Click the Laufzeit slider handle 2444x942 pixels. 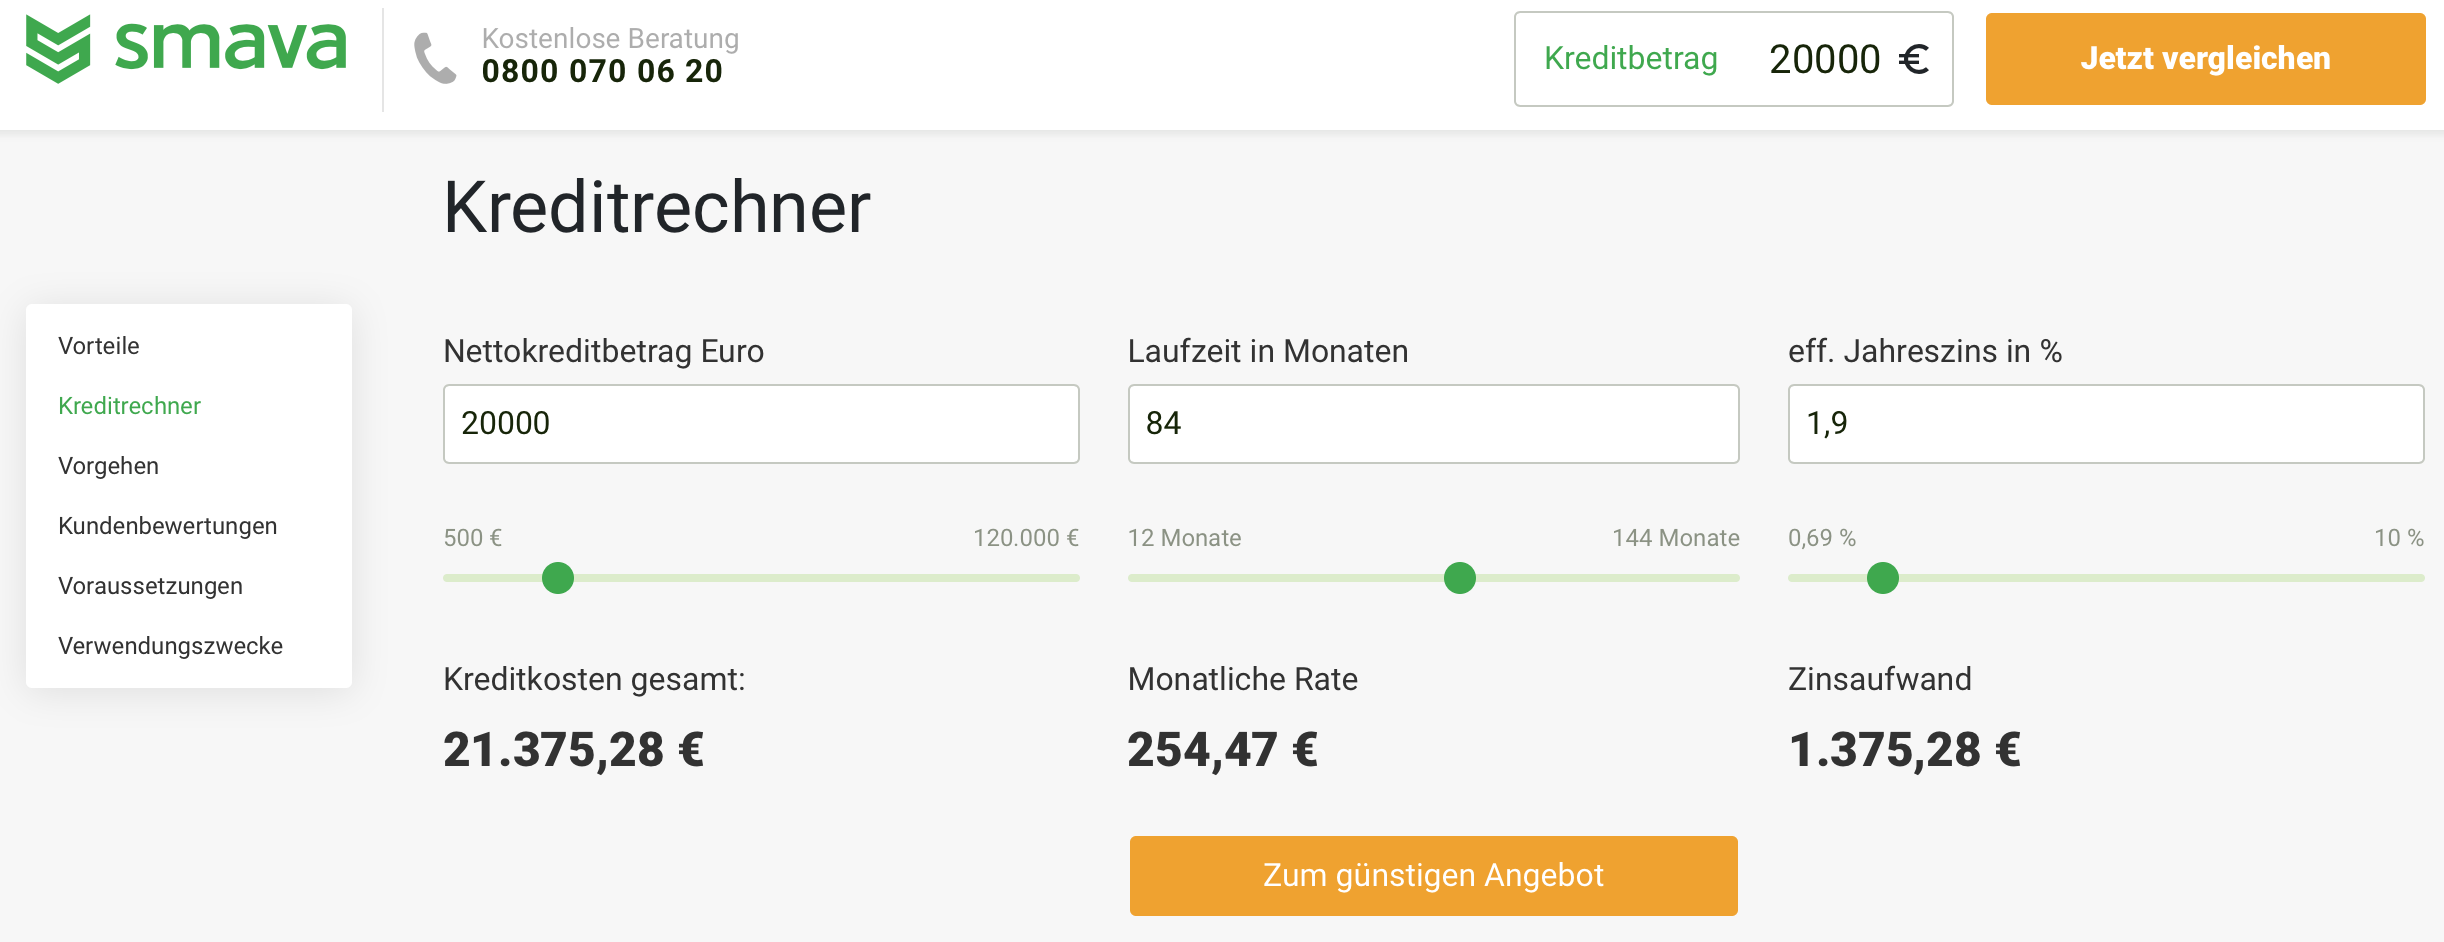pos(1460,578)
